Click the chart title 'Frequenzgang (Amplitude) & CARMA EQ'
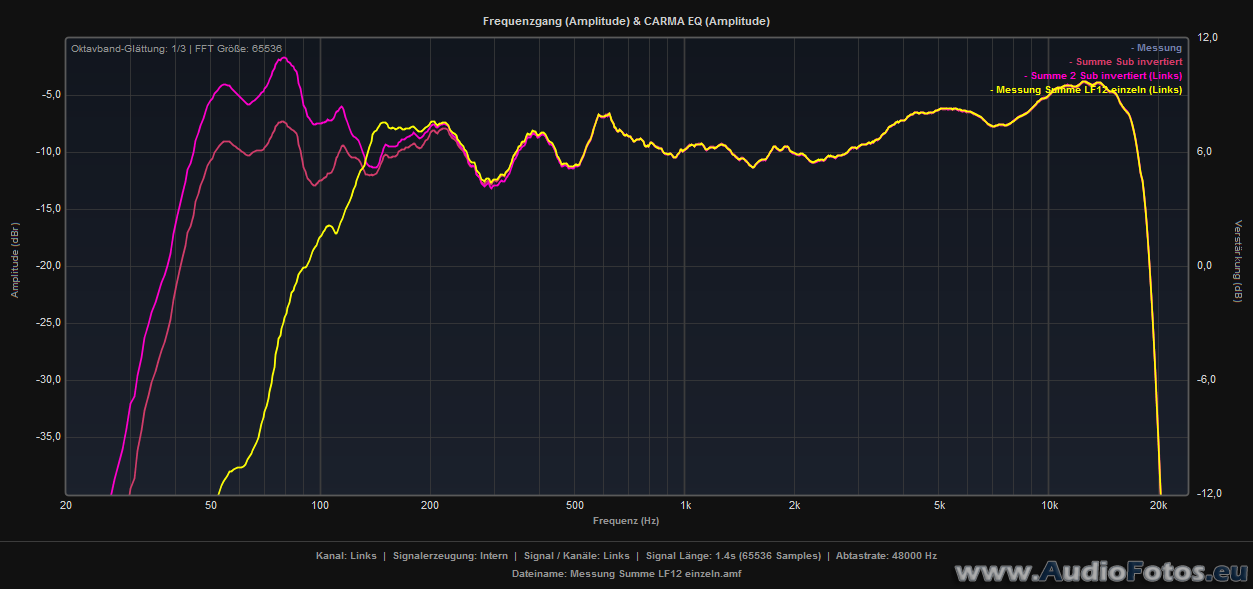 coord(626,21)
